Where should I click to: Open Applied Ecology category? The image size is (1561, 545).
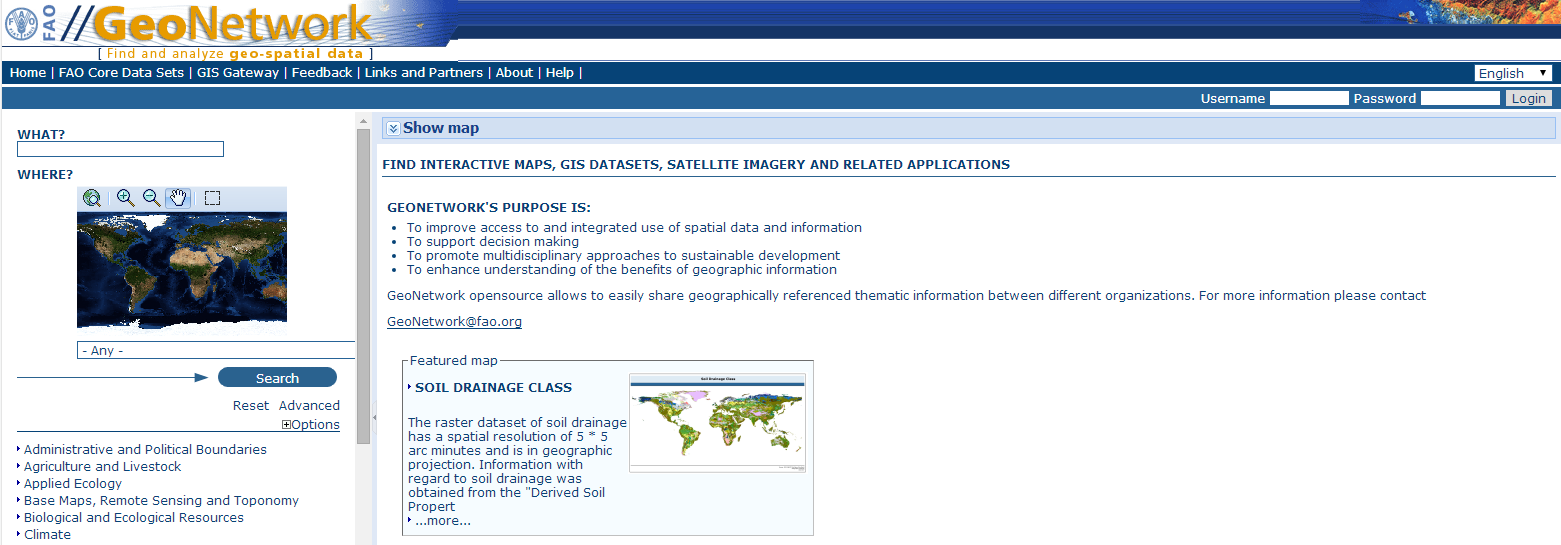[x=73, y=484]
